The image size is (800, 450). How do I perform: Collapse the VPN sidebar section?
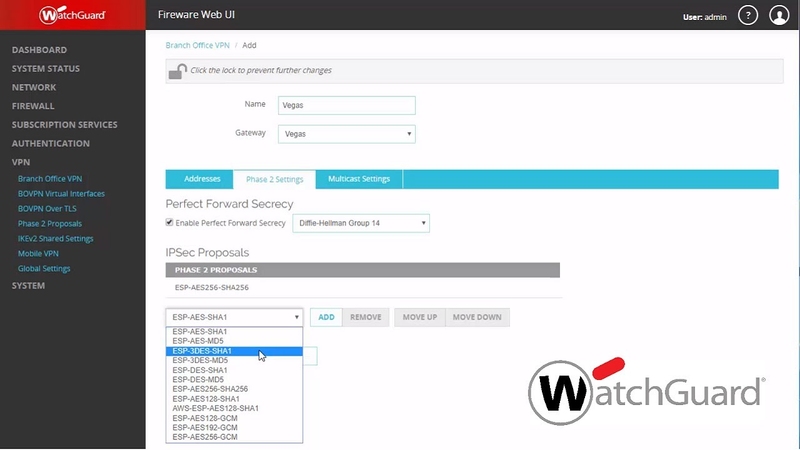click(21, 162)
